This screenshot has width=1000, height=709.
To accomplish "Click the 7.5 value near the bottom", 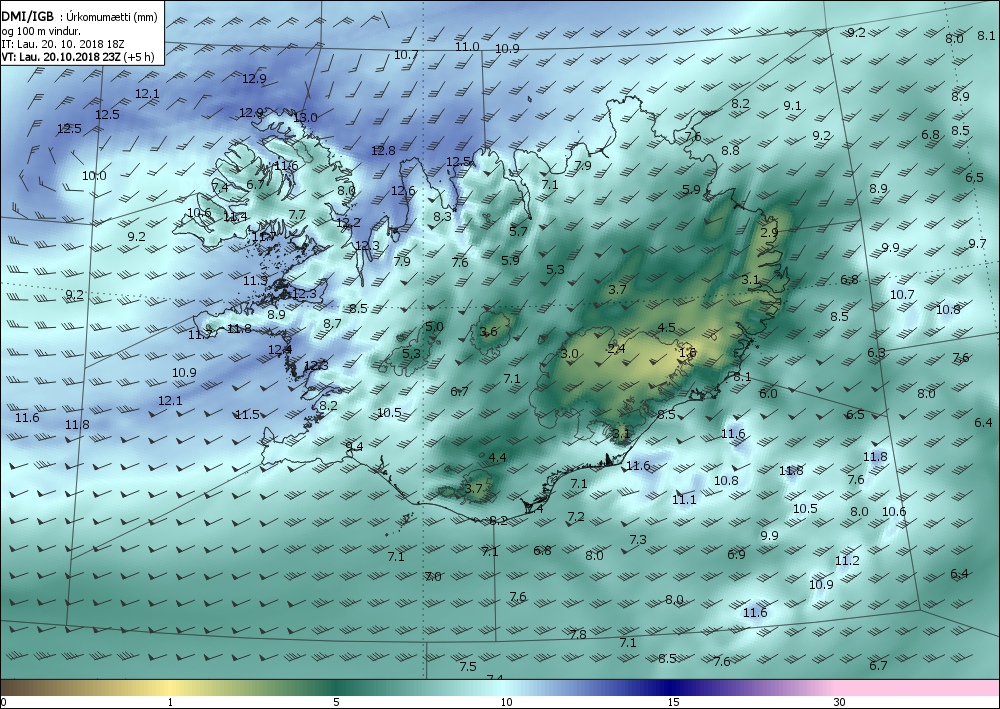I will point(468,666).
